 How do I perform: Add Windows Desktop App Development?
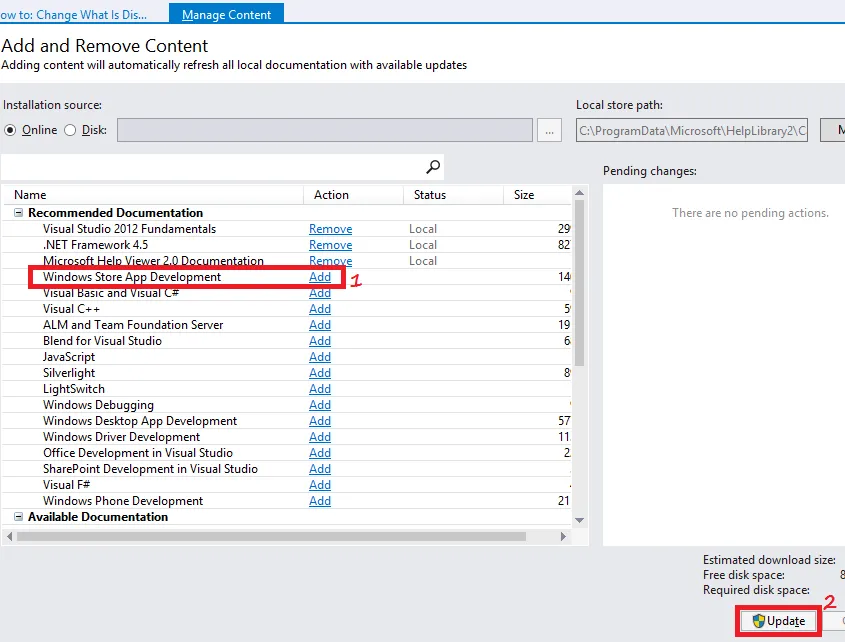[320, 421]
